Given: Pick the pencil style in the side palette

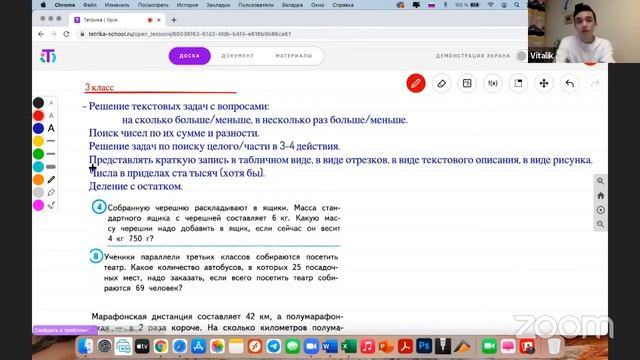Looking at the screenshot, I should (51, 180).
